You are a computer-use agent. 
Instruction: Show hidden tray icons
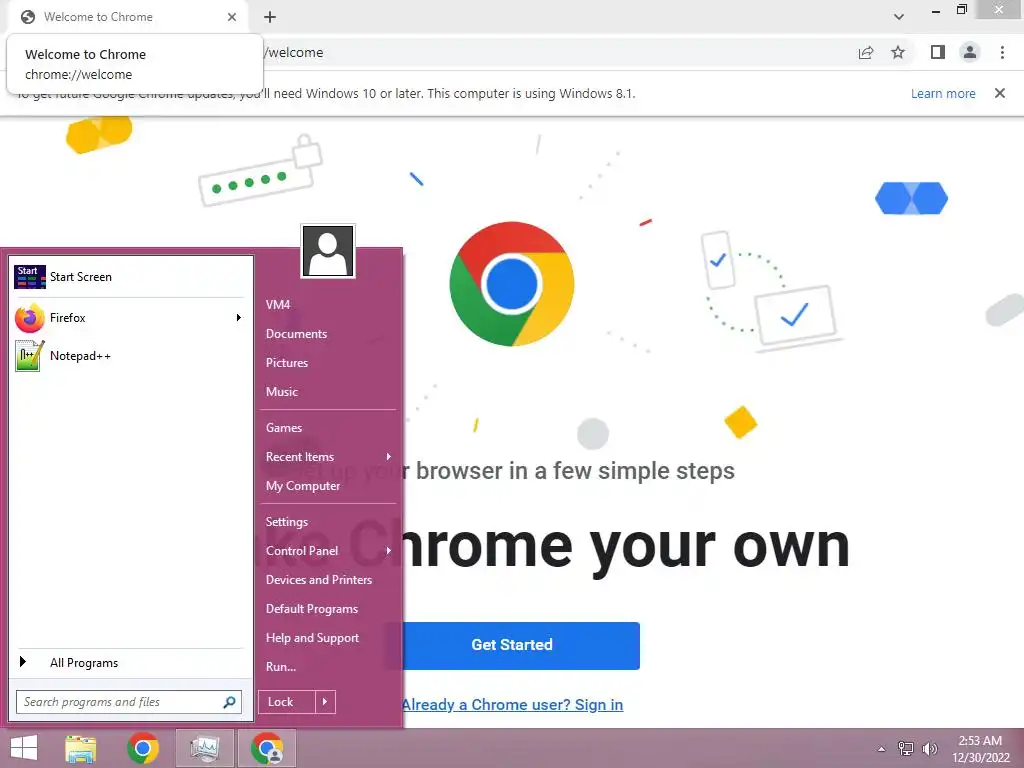click(882, 749)
